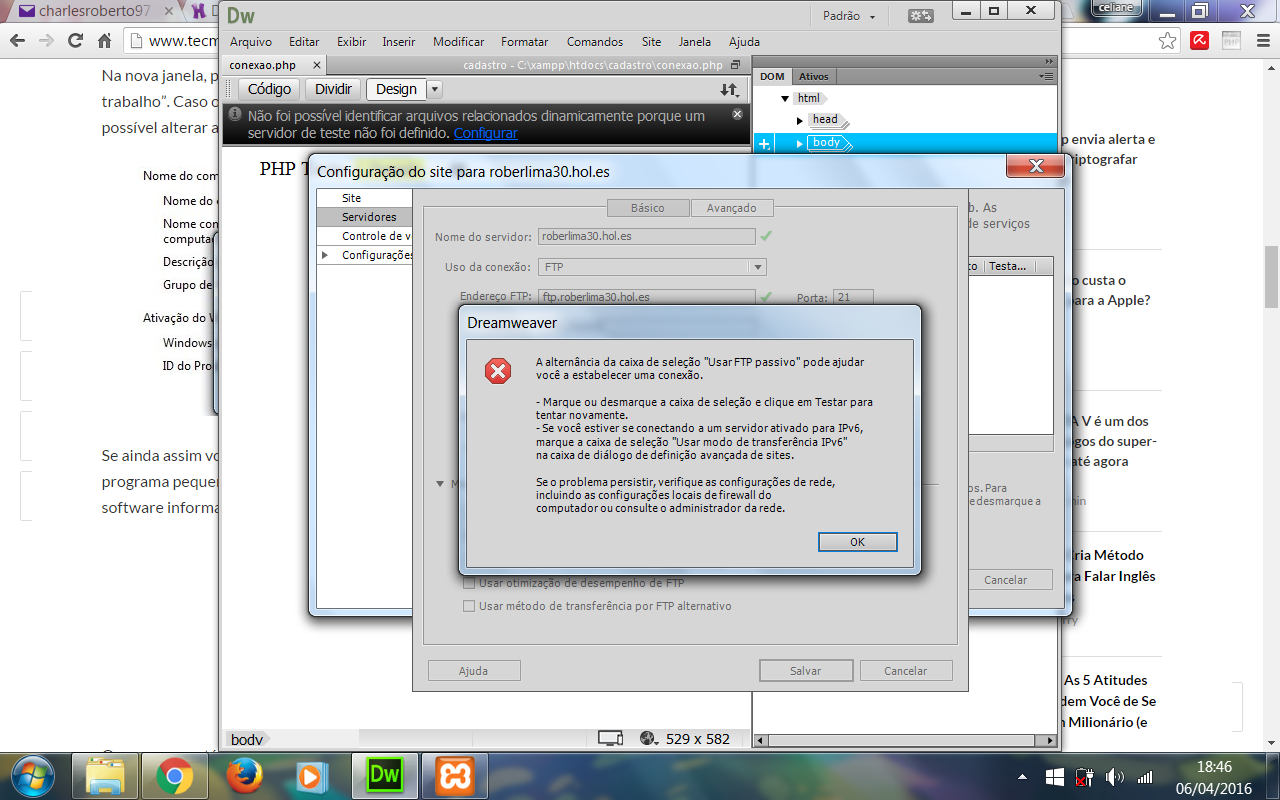Click Ajuda in the server settings dialog
This screenshot has height=800, width=1280.
click(474, 671)
